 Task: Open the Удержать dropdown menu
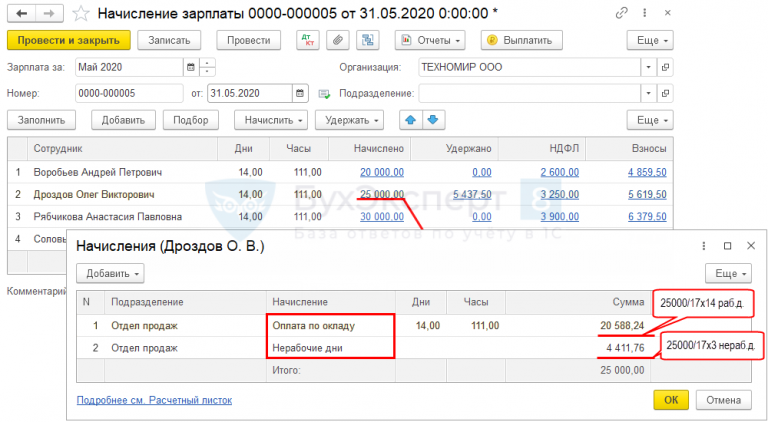pyautogui.click(x=349, y=120)
